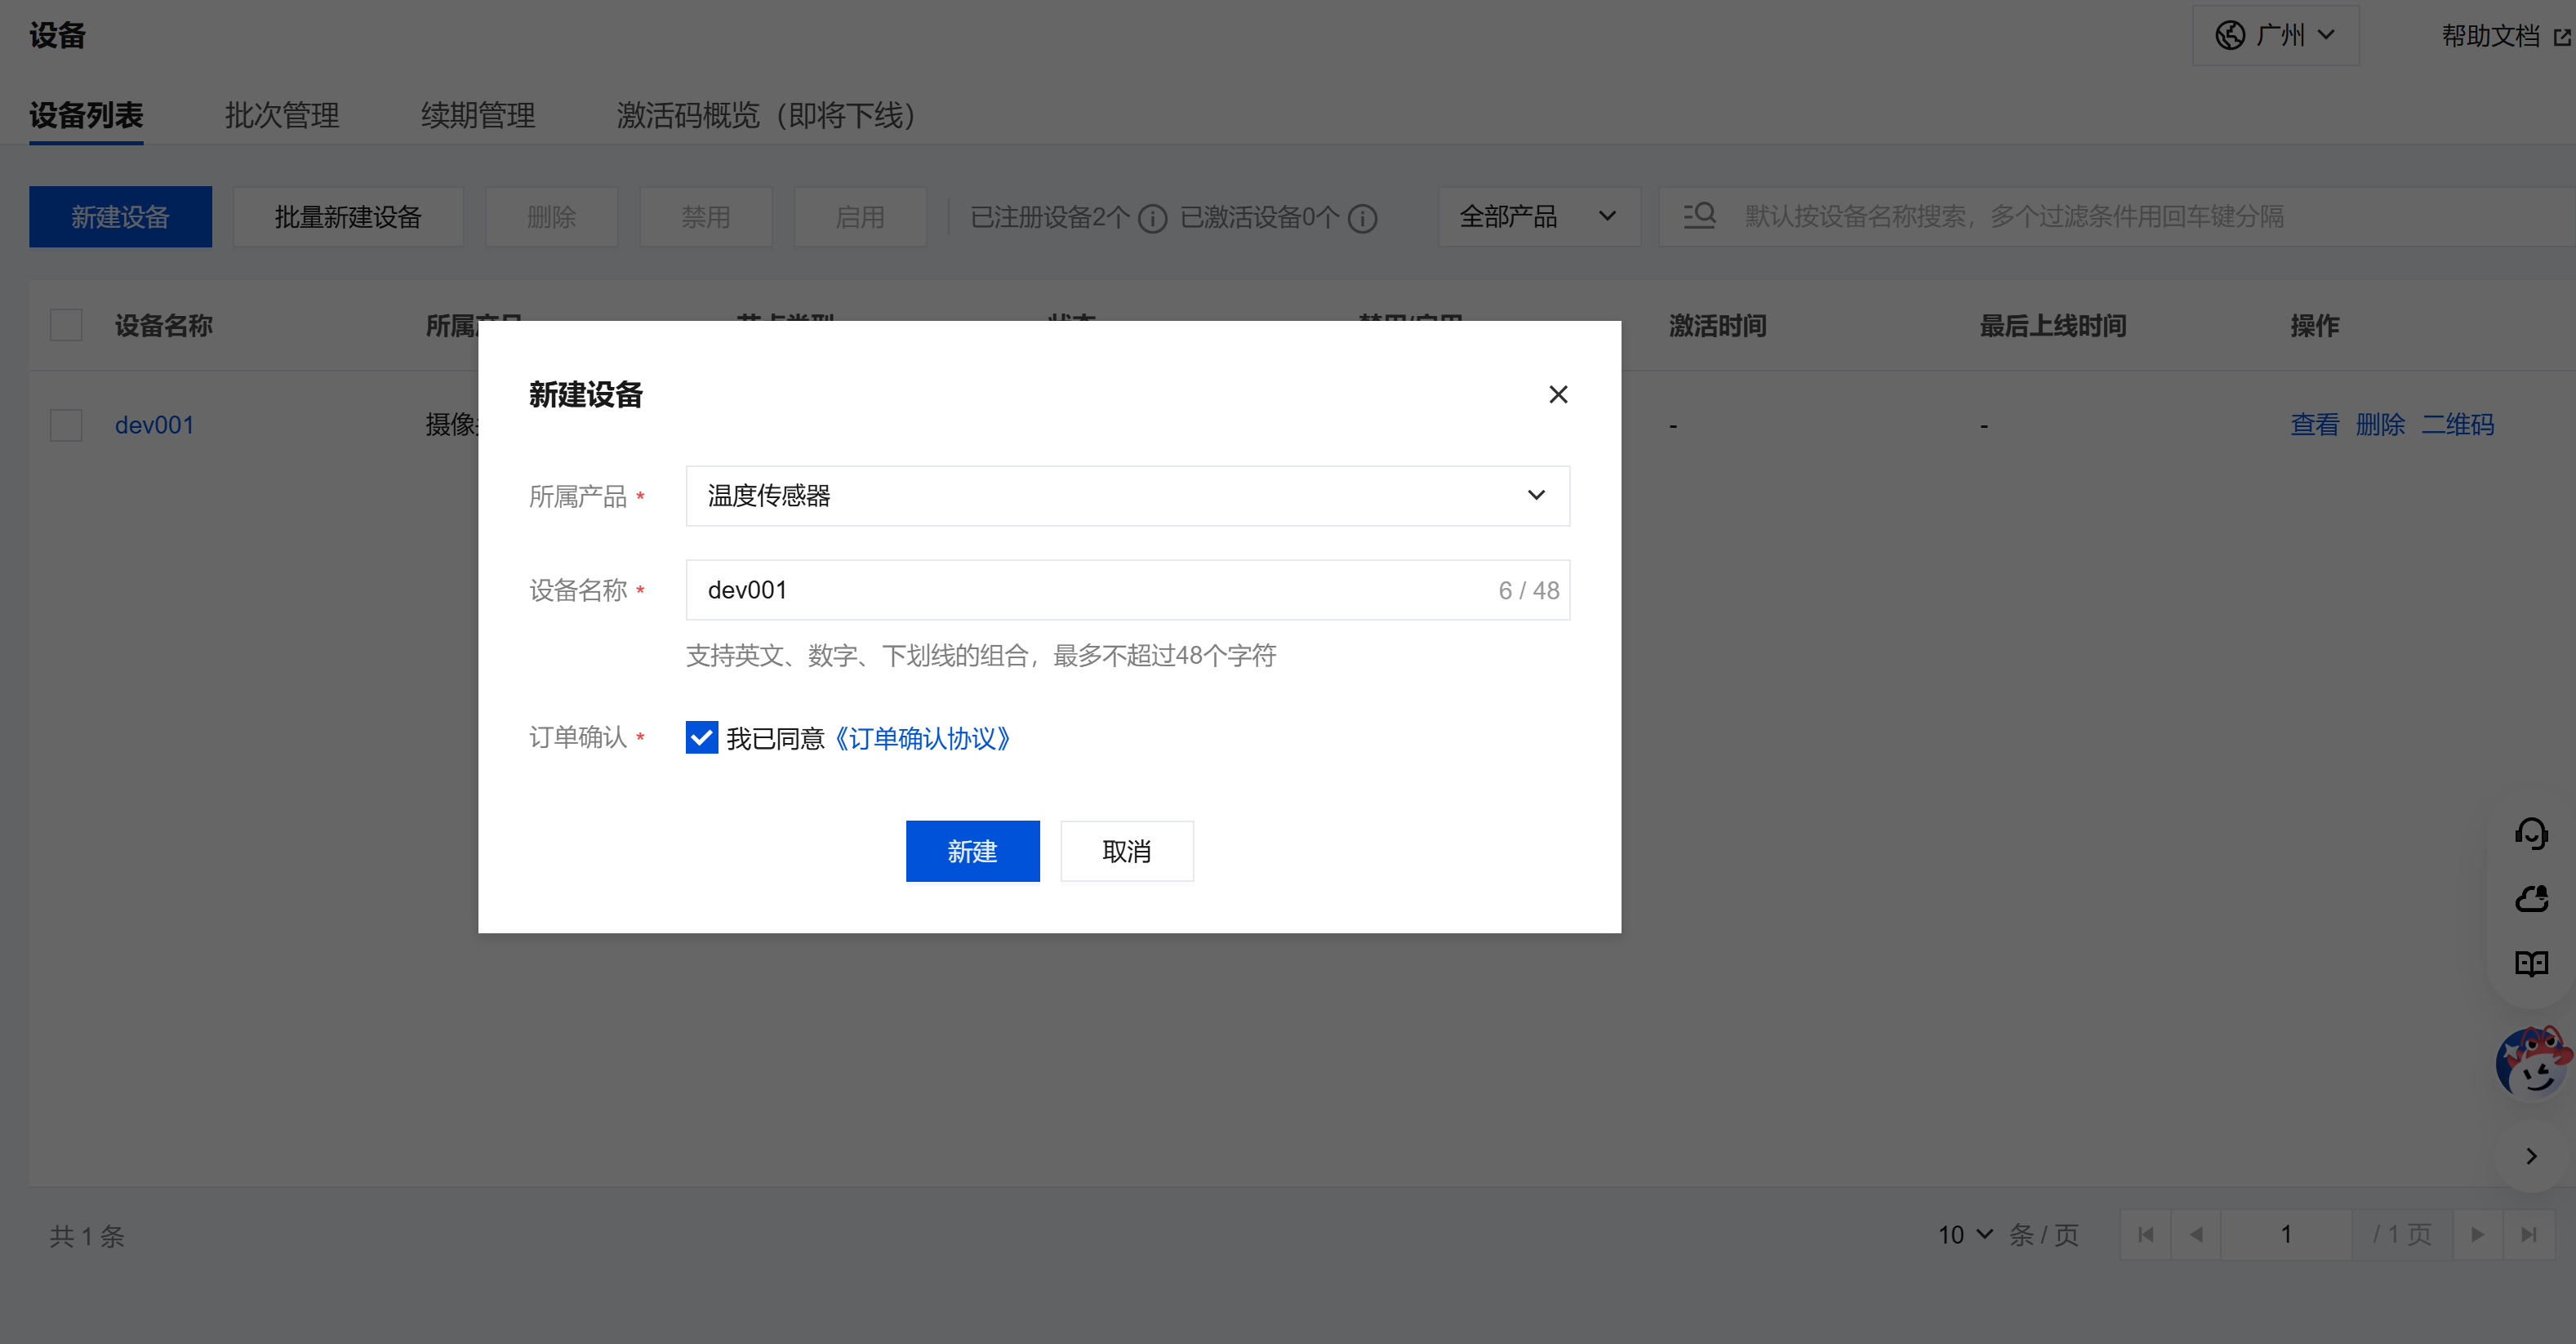This screenshot has height=1344, width=2576.
Task: Open the book documentation icon
Action: point(2530,963)
